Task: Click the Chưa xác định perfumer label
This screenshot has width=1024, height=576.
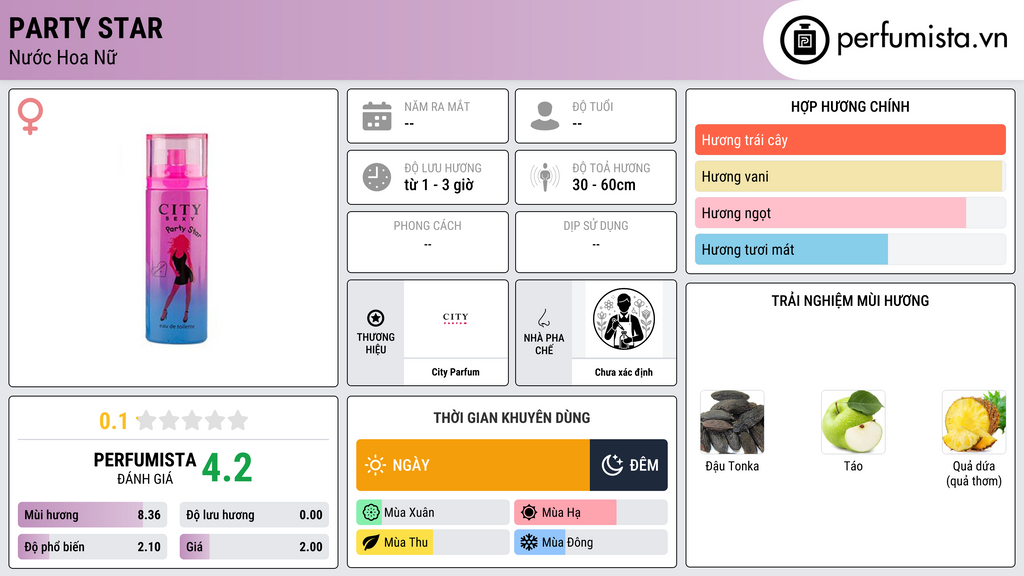Action: 624,372
